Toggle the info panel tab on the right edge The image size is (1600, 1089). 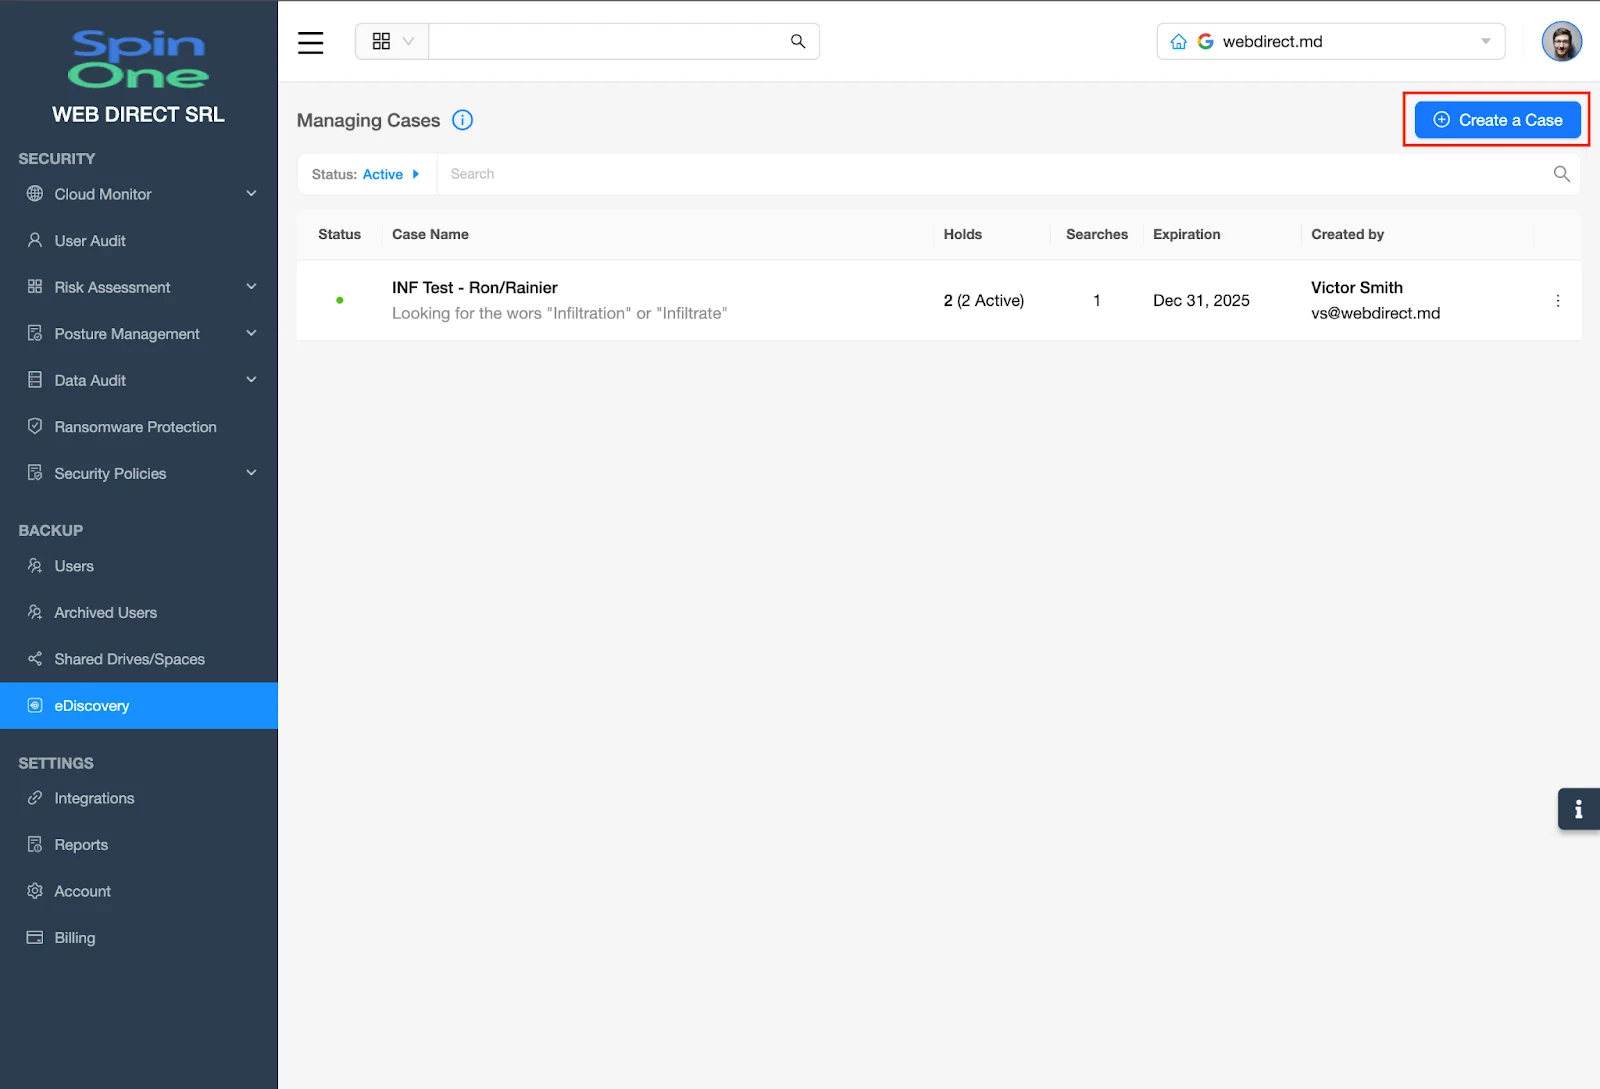point(1578,809)
